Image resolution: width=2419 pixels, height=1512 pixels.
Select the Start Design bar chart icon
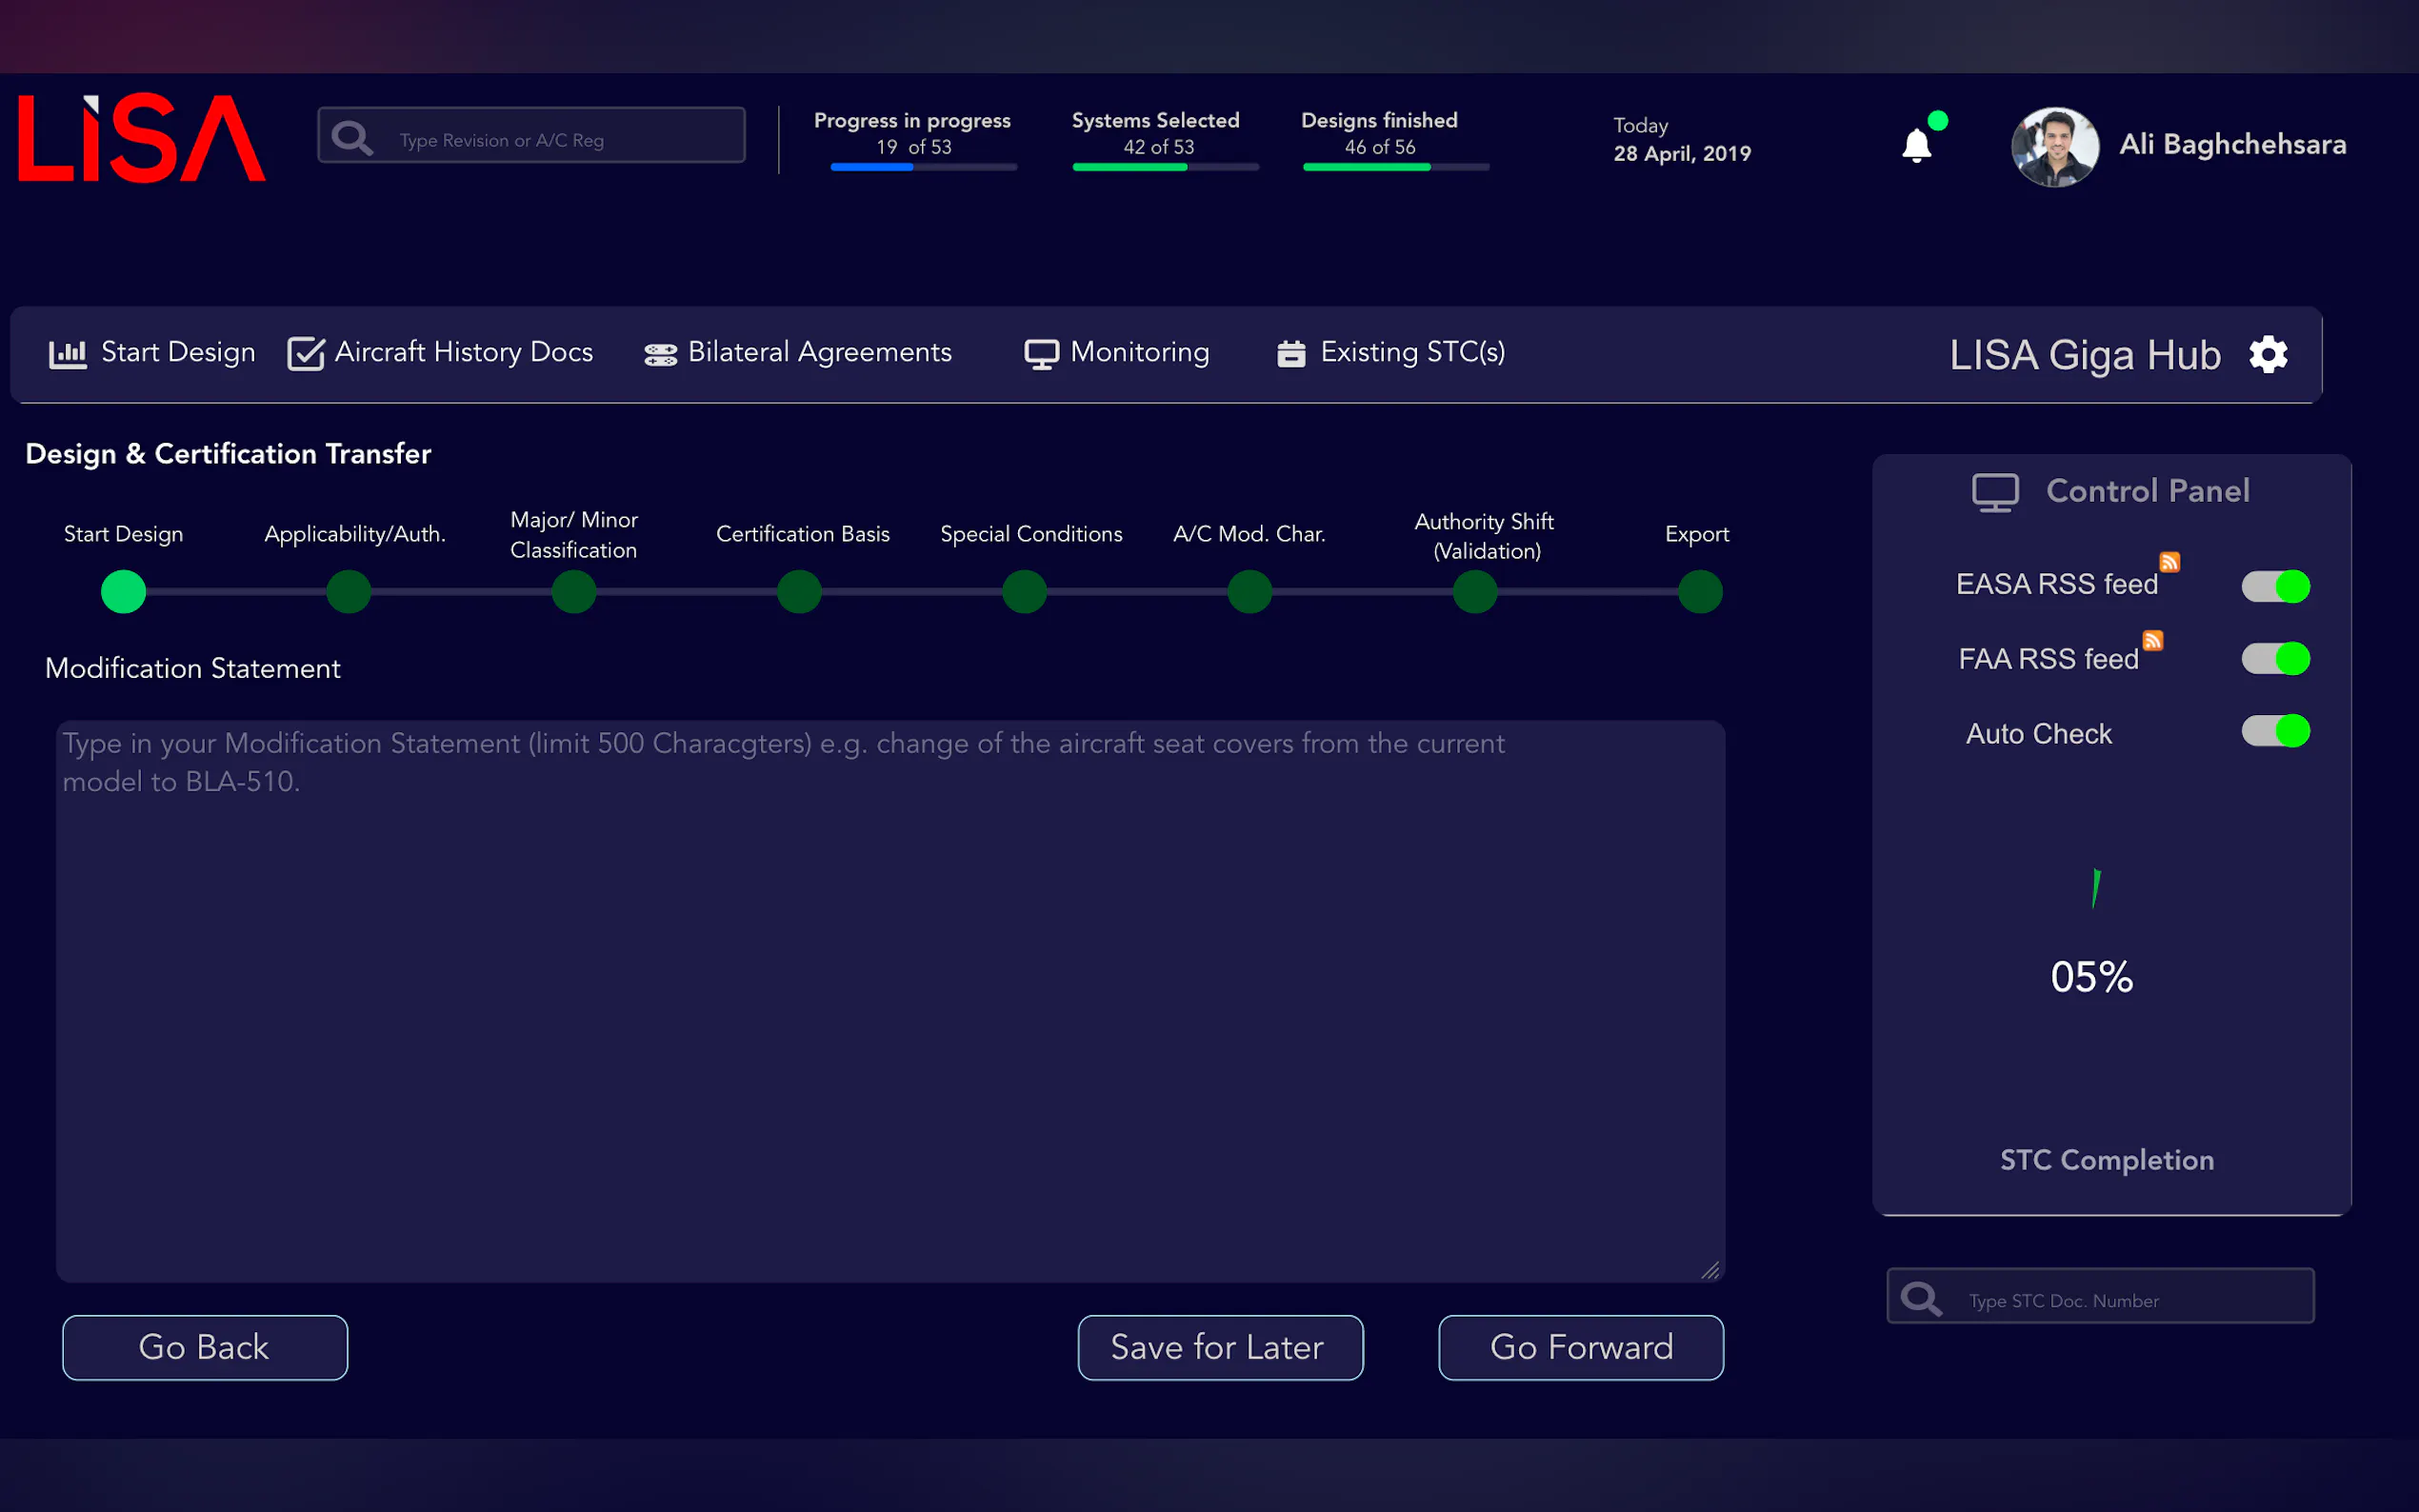[67, 352]
